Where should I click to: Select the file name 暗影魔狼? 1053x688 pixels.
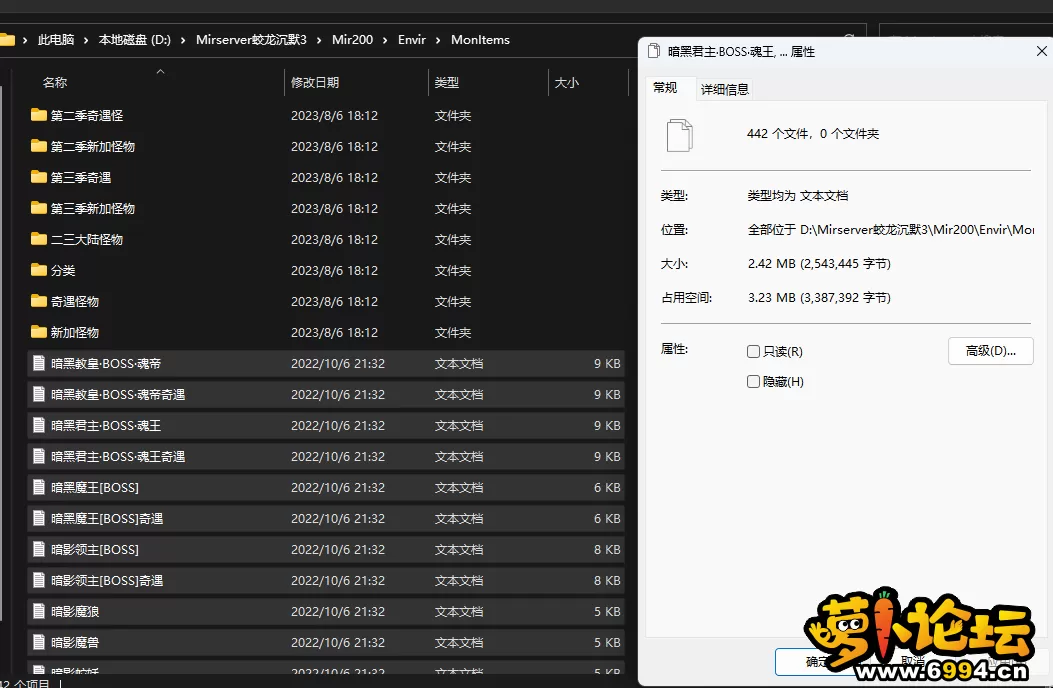pos(75,611)
